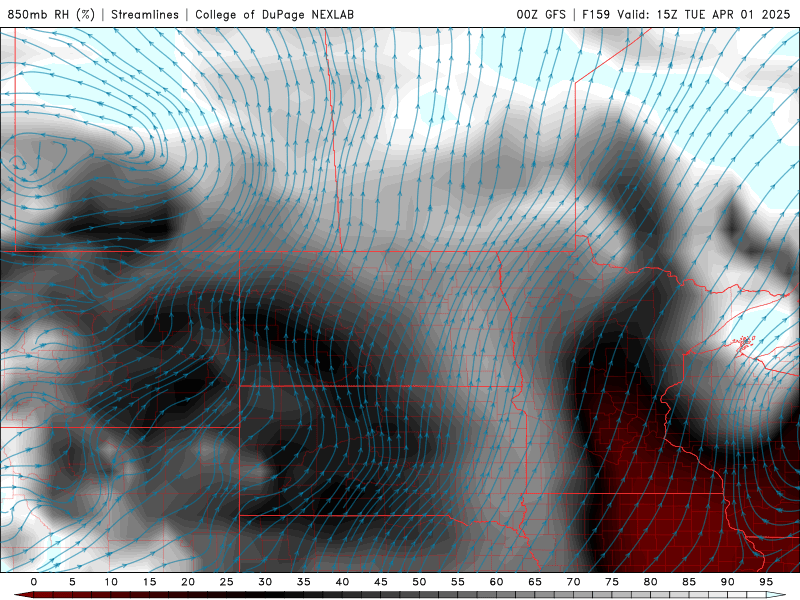
Task: Click the colorbar label '25'
Action: click(x=227, y=582)
